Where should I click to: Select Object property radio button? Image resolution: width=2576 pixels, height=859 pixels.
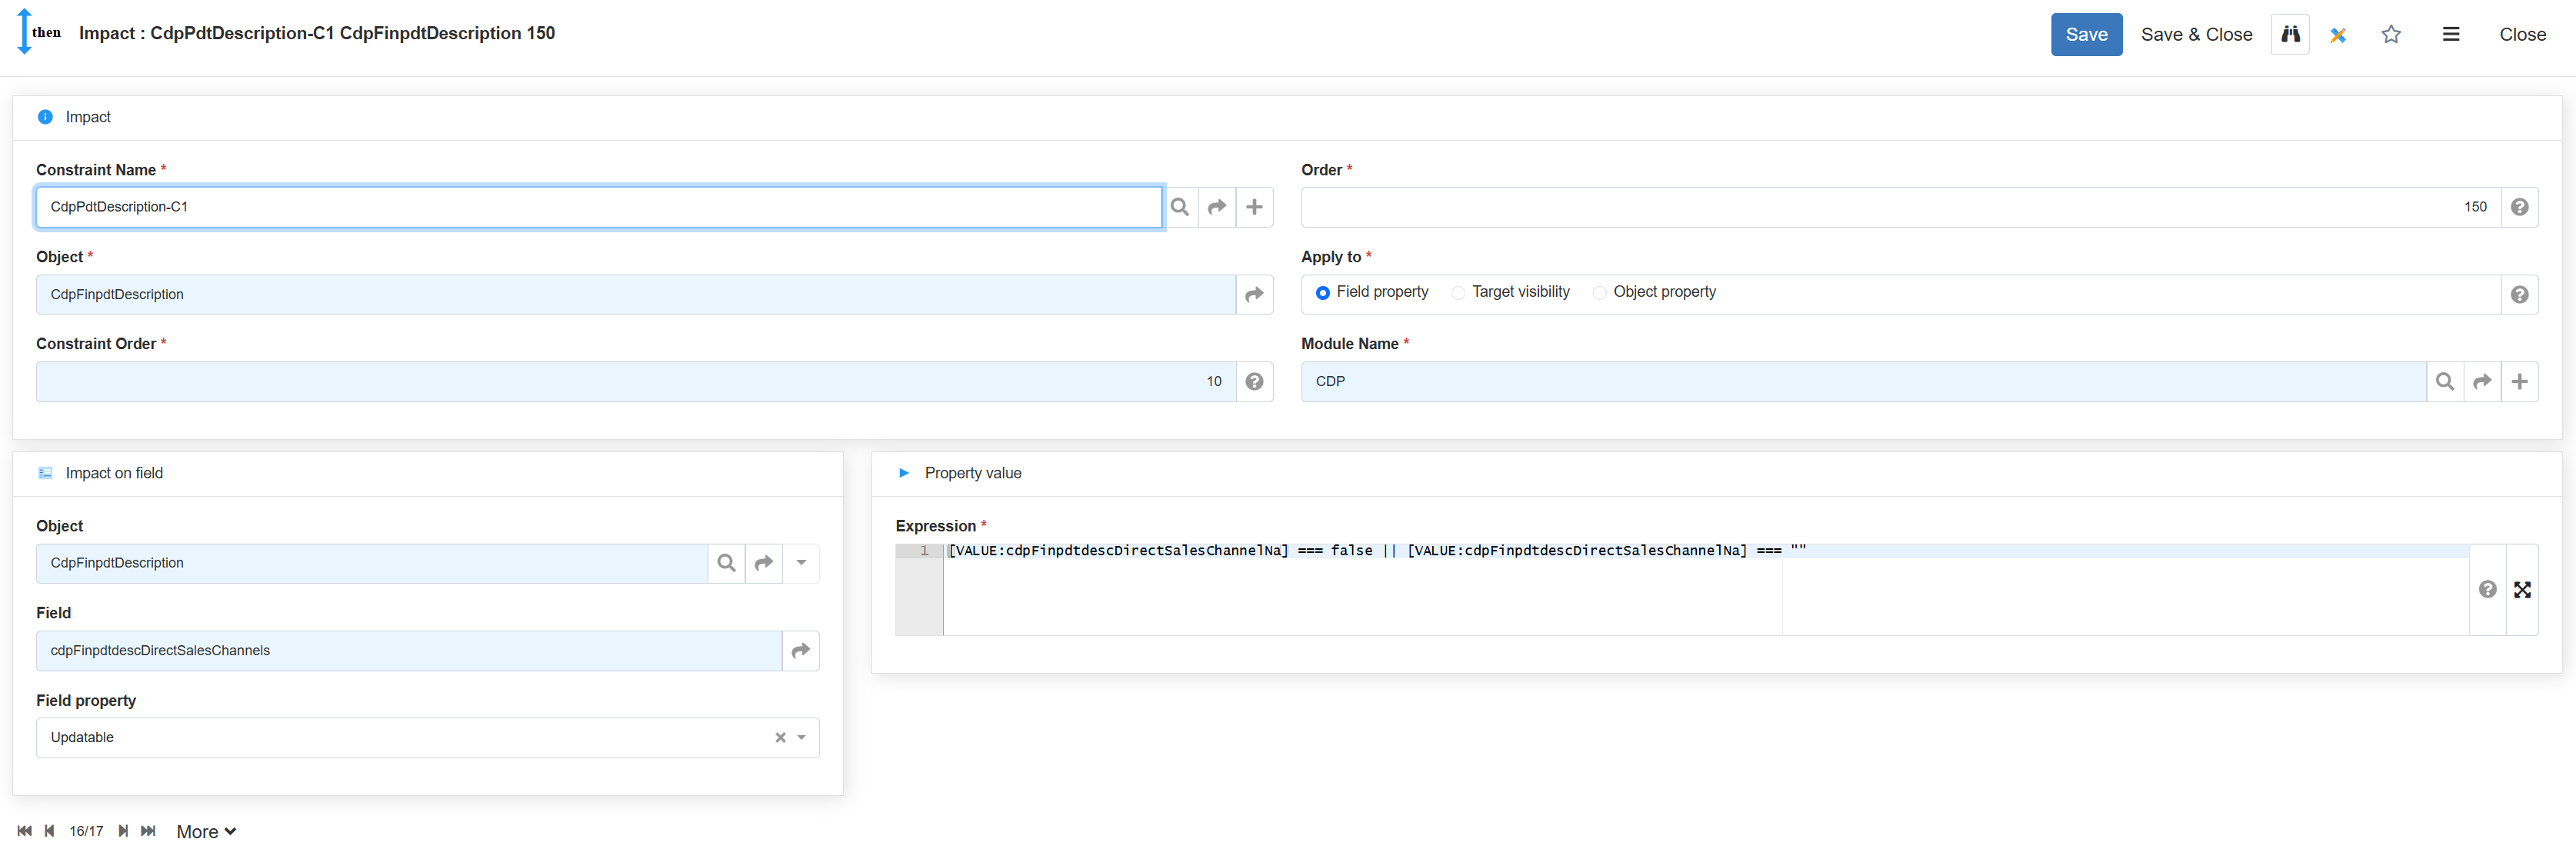pos(1599,293)
